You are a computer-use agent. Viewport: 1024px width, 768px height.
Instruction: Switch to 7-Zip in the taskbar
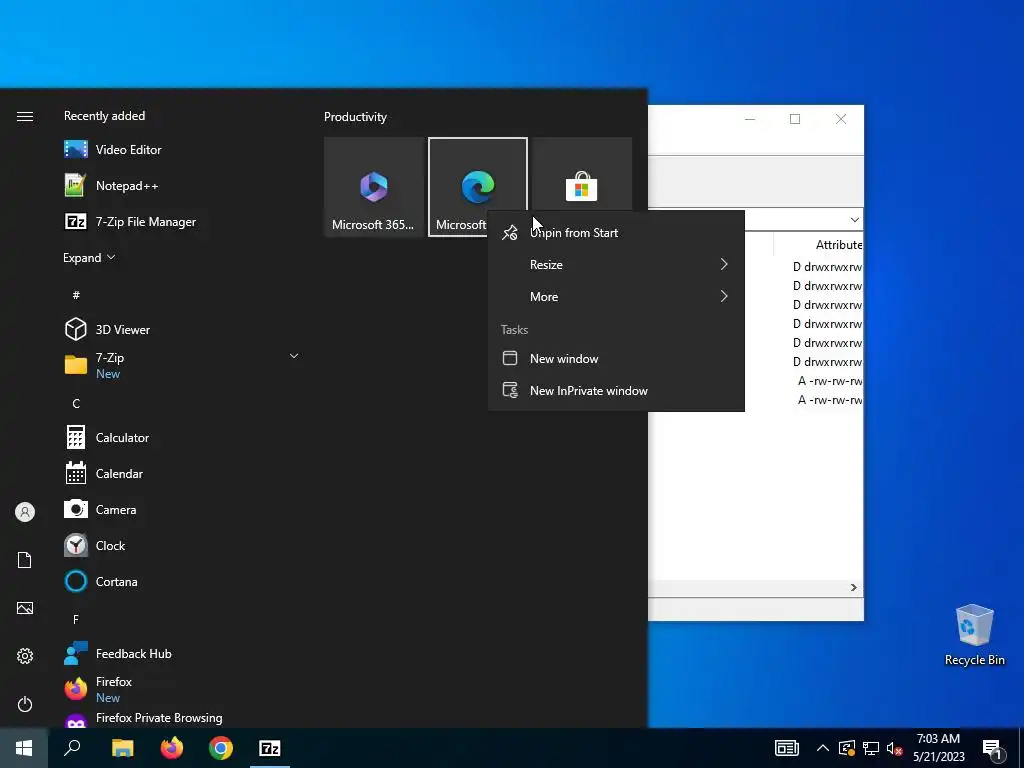[270, 748]
